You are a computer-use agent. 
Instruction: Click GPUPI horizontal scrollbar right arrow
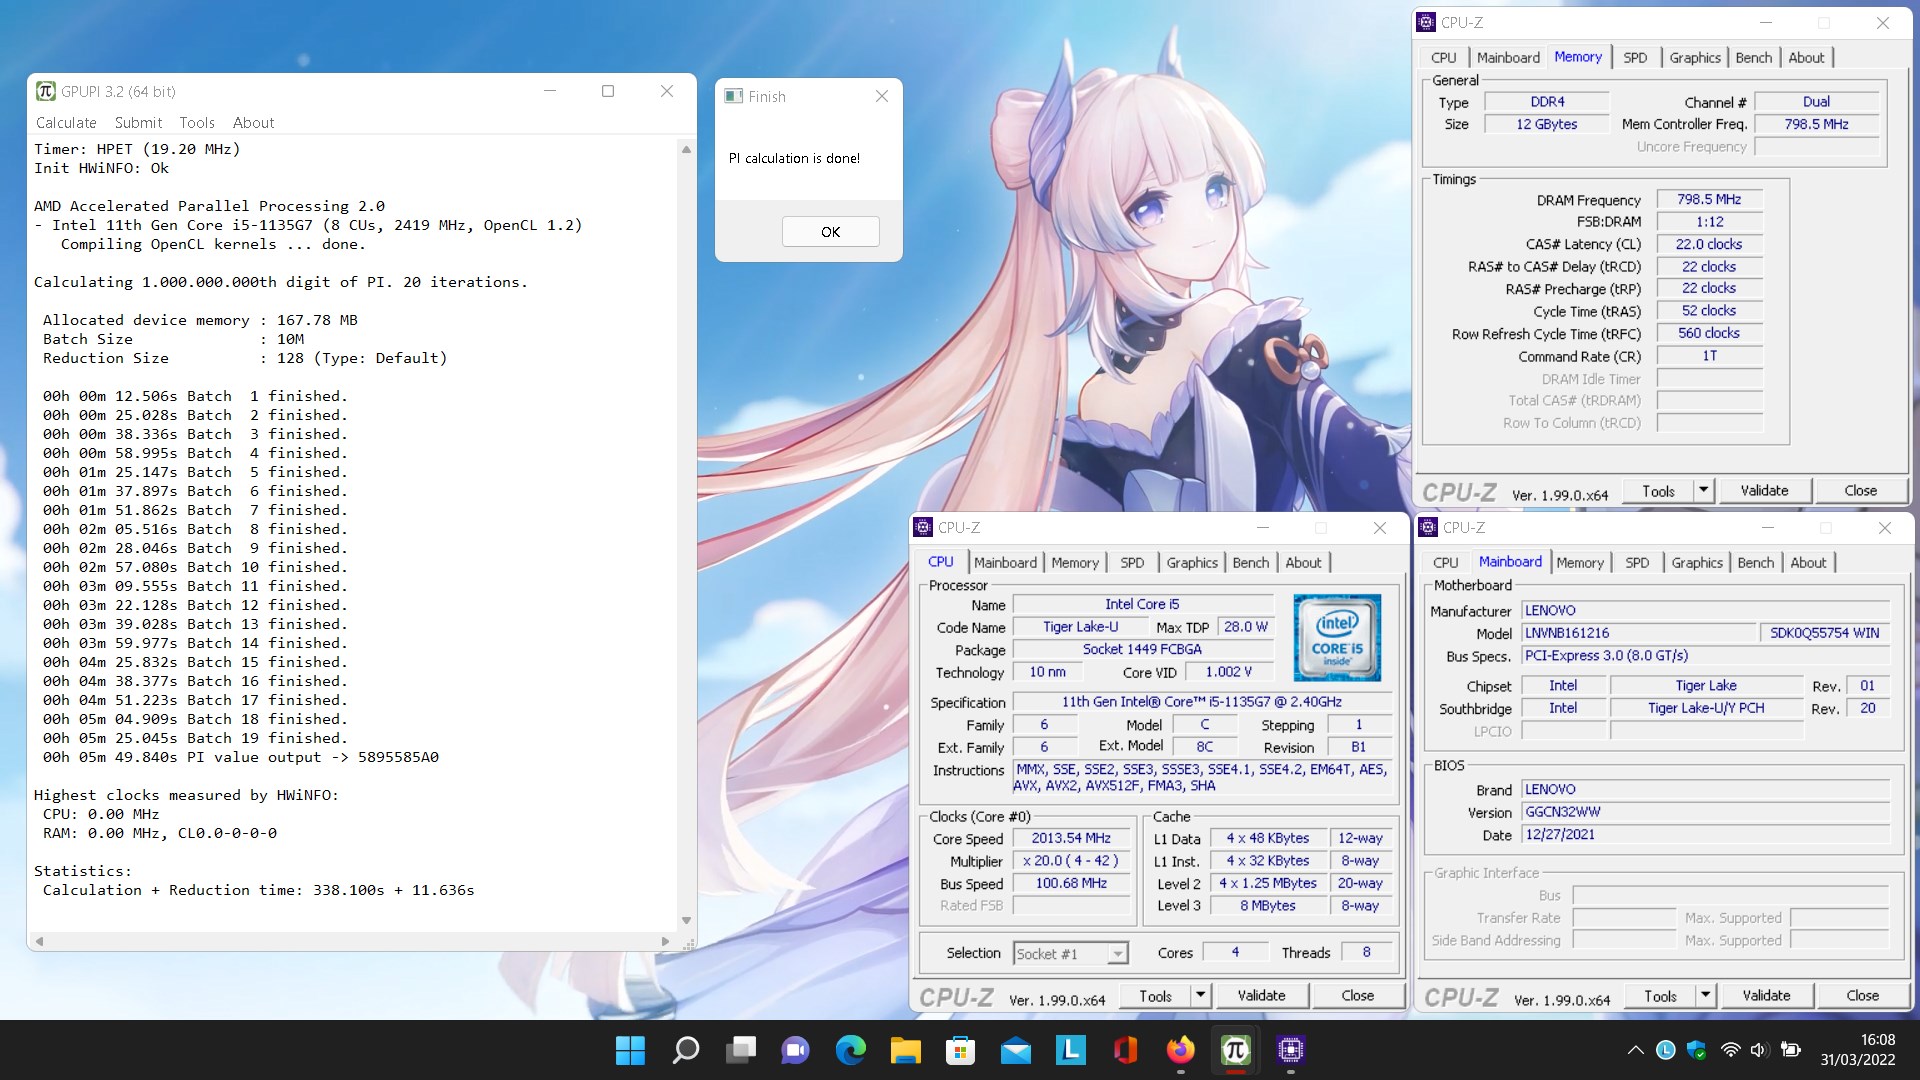click(665, 941)
